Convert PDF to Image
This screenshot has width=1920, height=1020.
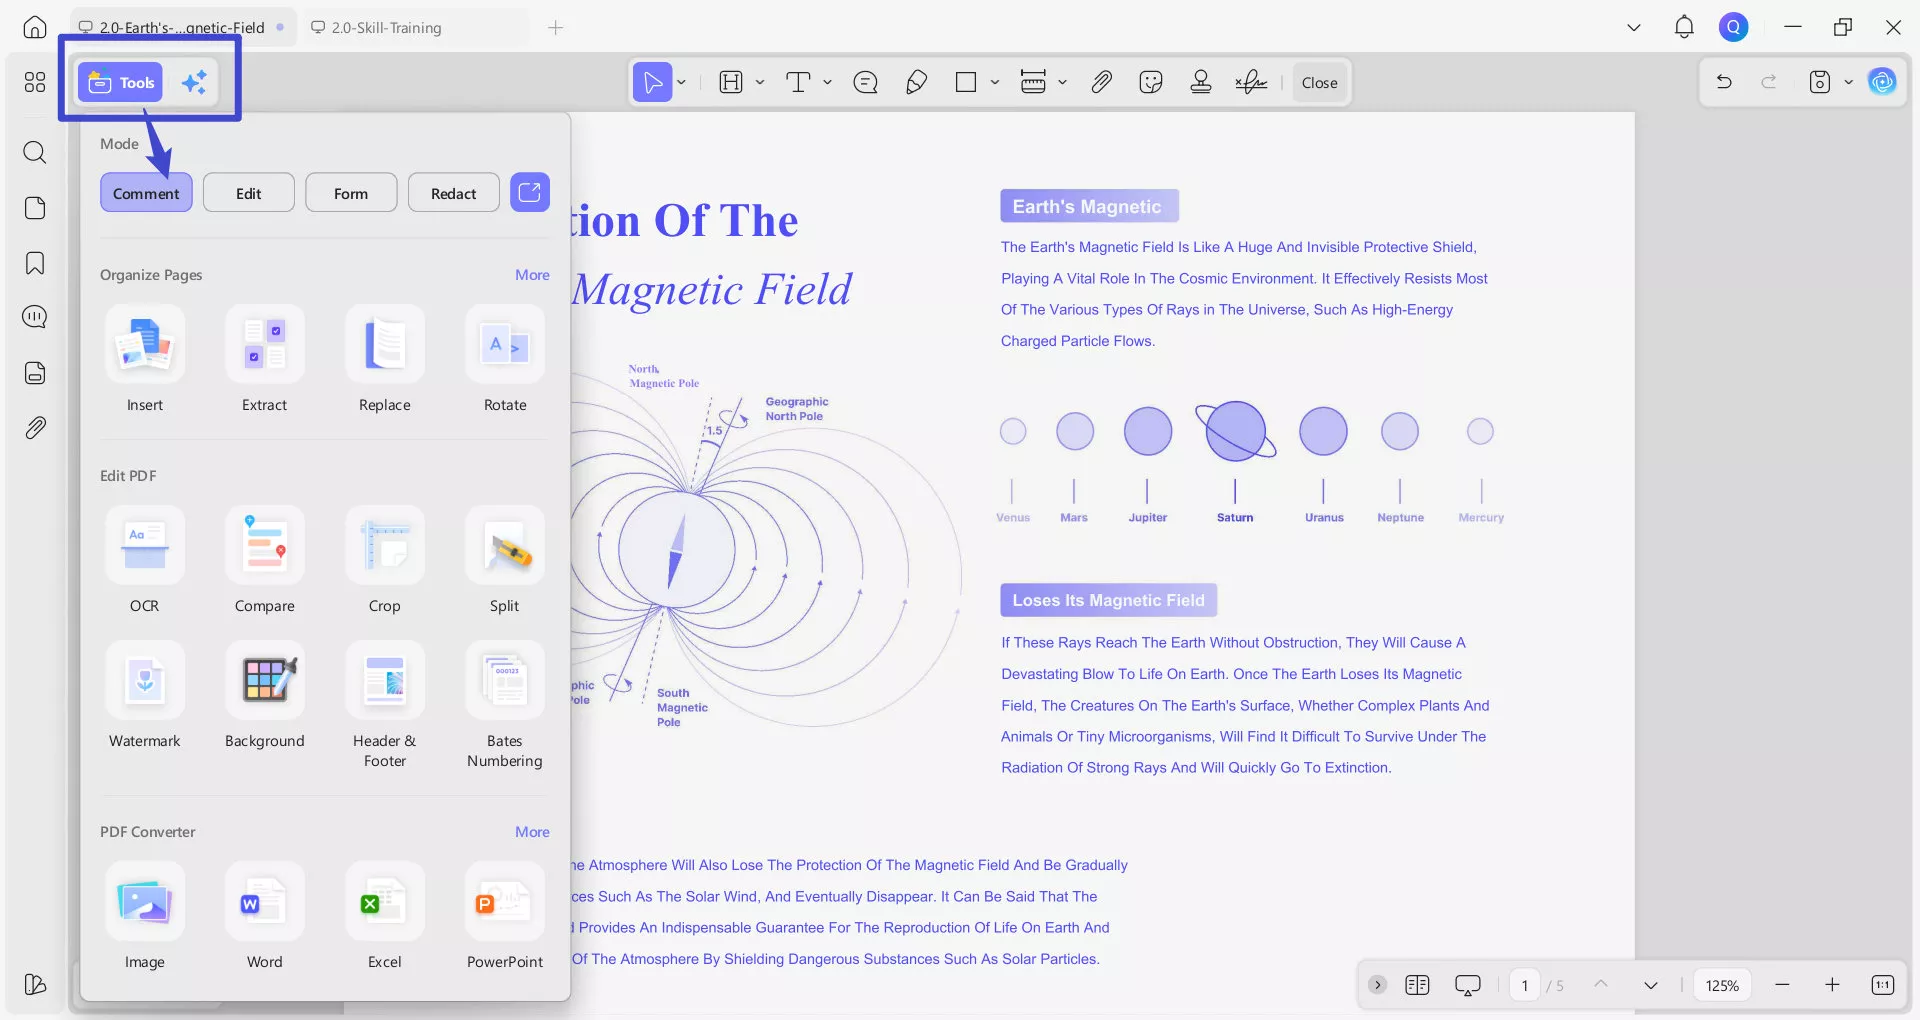coord(145,901)
